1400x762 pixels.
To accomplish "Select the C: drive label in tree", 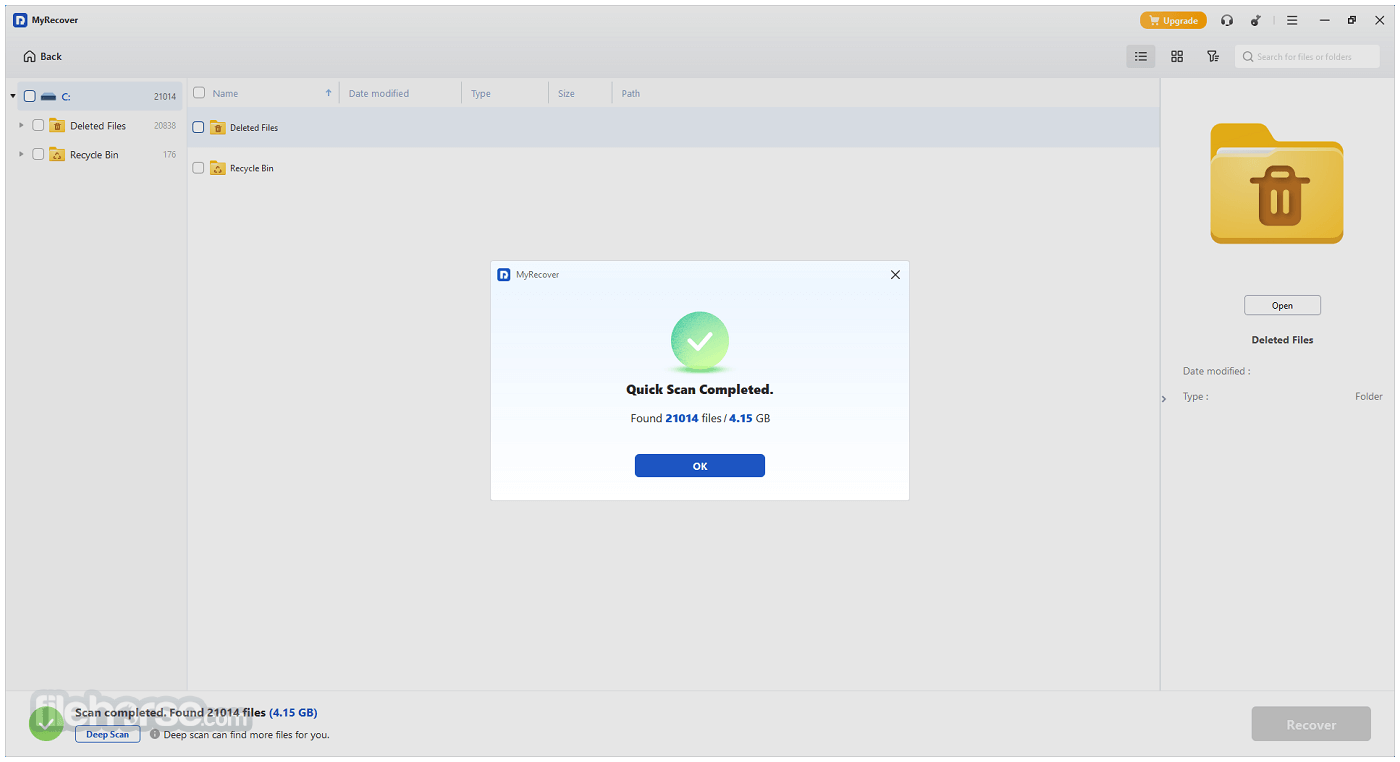I will pos(66,97).
